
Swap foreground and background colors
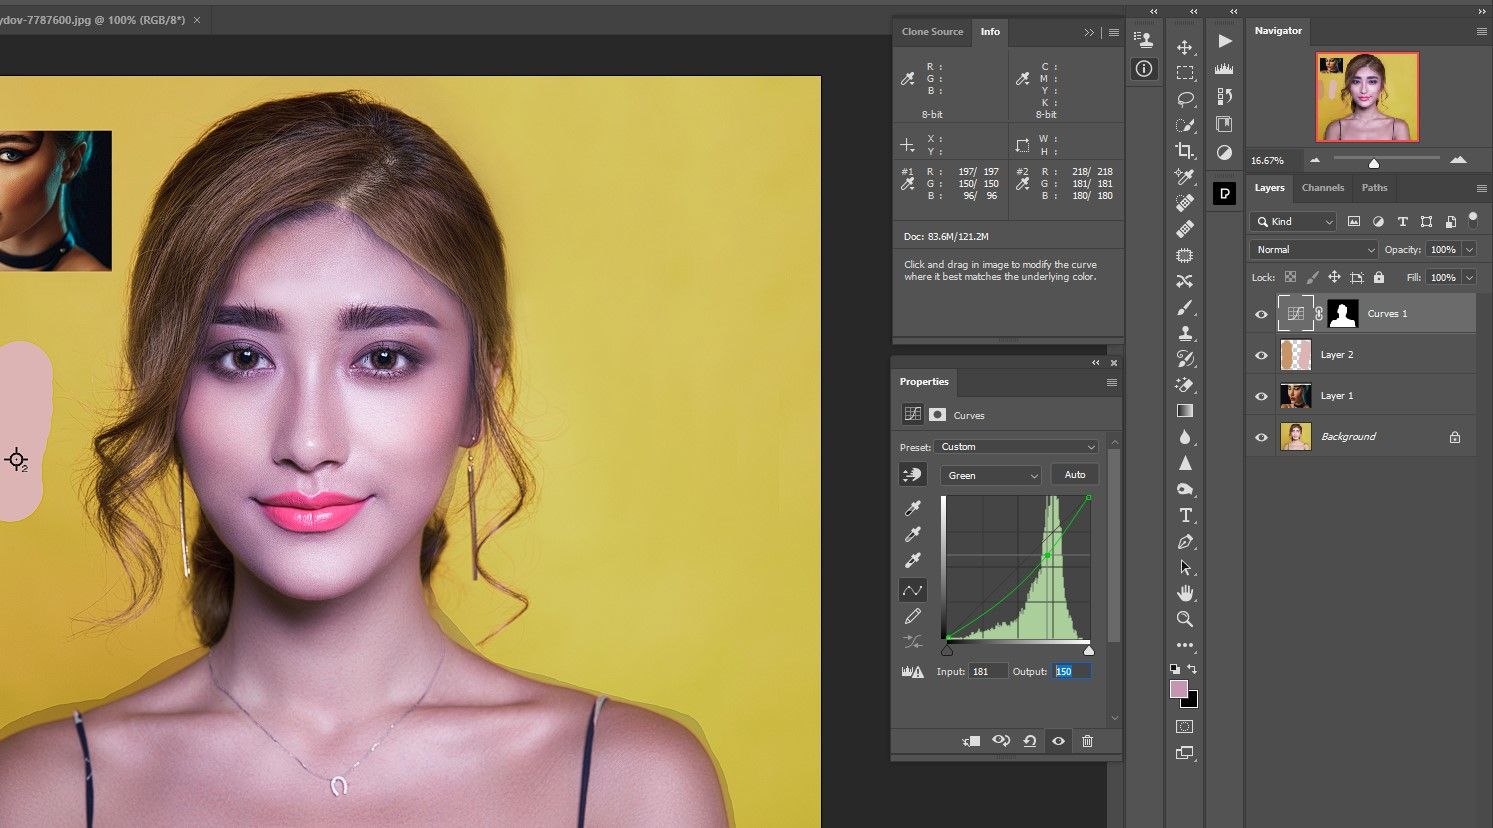click(1192, 670)
